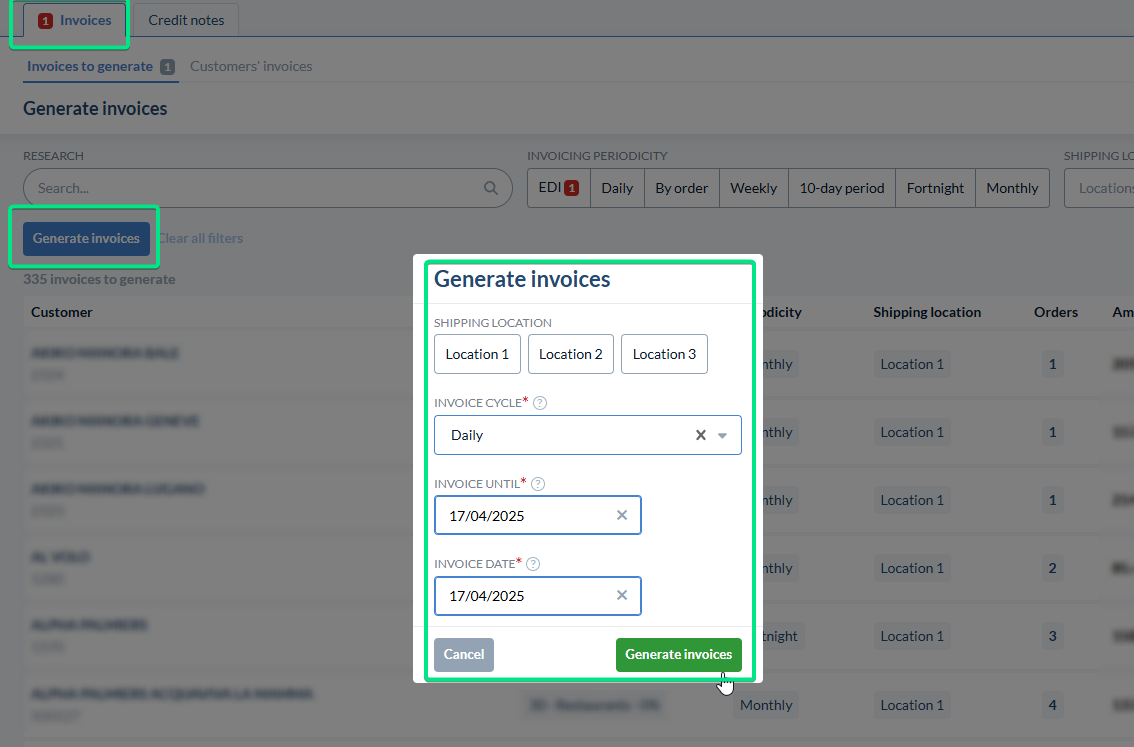Click green Generate invoices button in dialog
Viewport: 1134px width, 747px height.
coord(678,654)
